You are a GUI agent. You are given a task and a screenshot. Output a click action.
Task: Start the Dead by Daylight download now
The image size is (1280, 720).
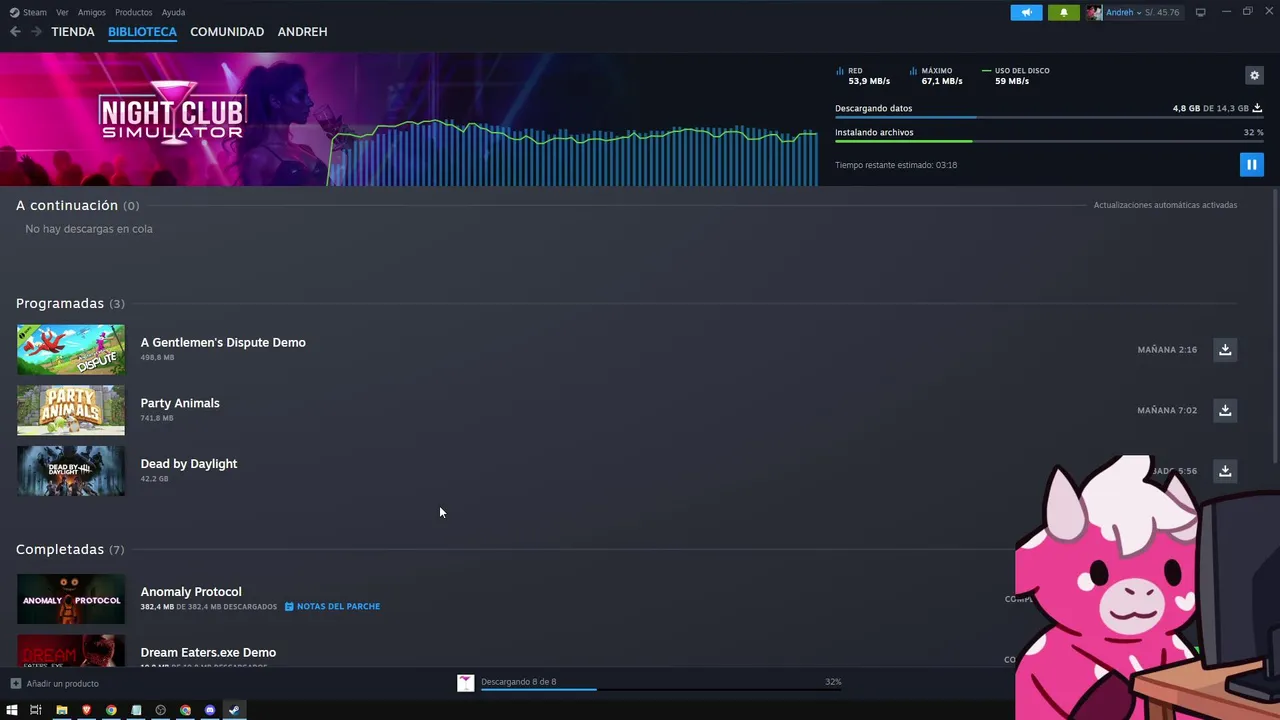[1225, 471]
